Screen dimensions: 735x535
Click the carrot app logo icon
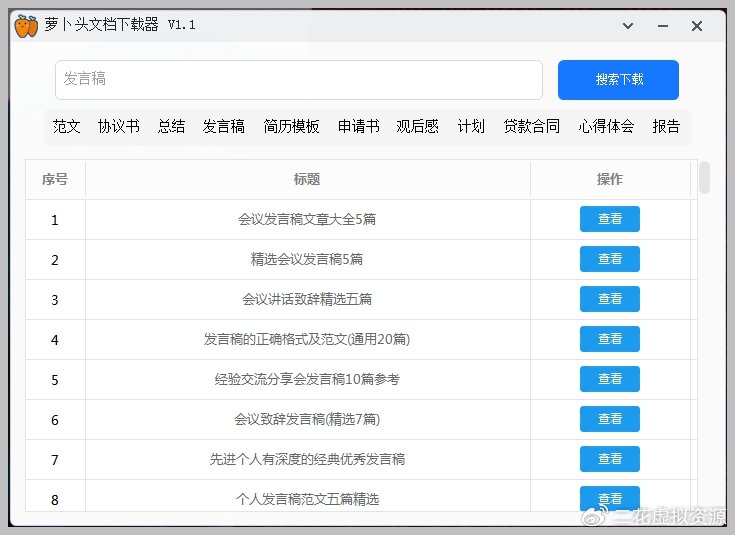(x=25, y=26)
